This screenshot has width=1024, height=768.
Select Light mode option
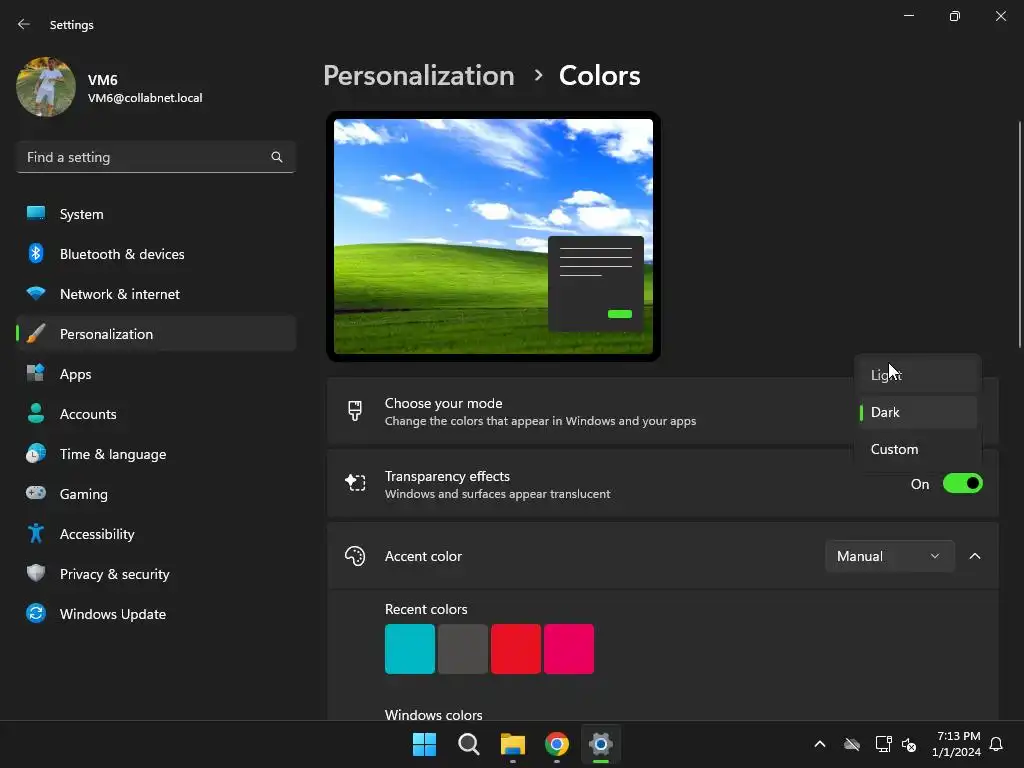tap(918, 375)
